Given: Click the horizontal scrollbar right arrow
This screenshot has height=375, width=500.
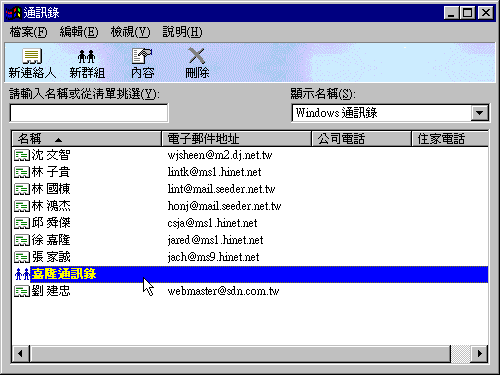Looking at the screenshot, I should 479,353.
